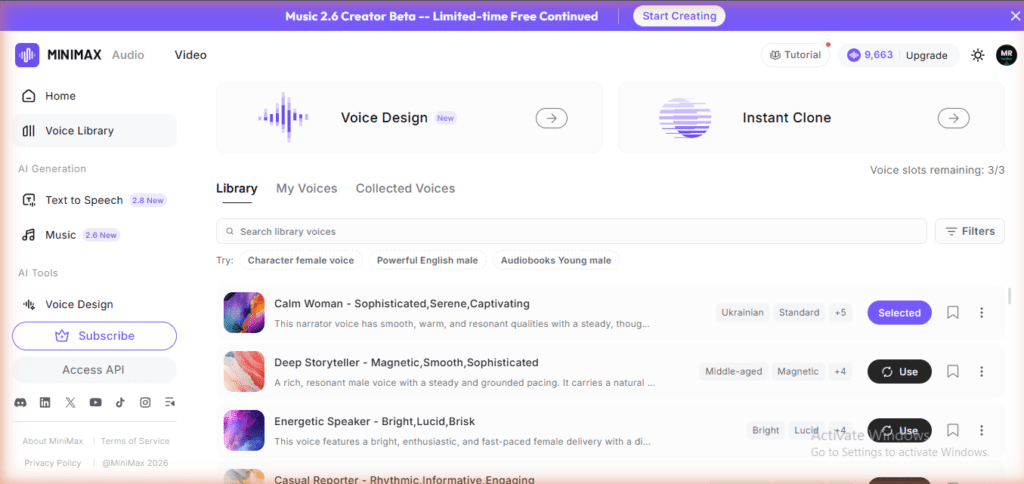Try the Audiobooks Young male suggestion

(556, 260)
